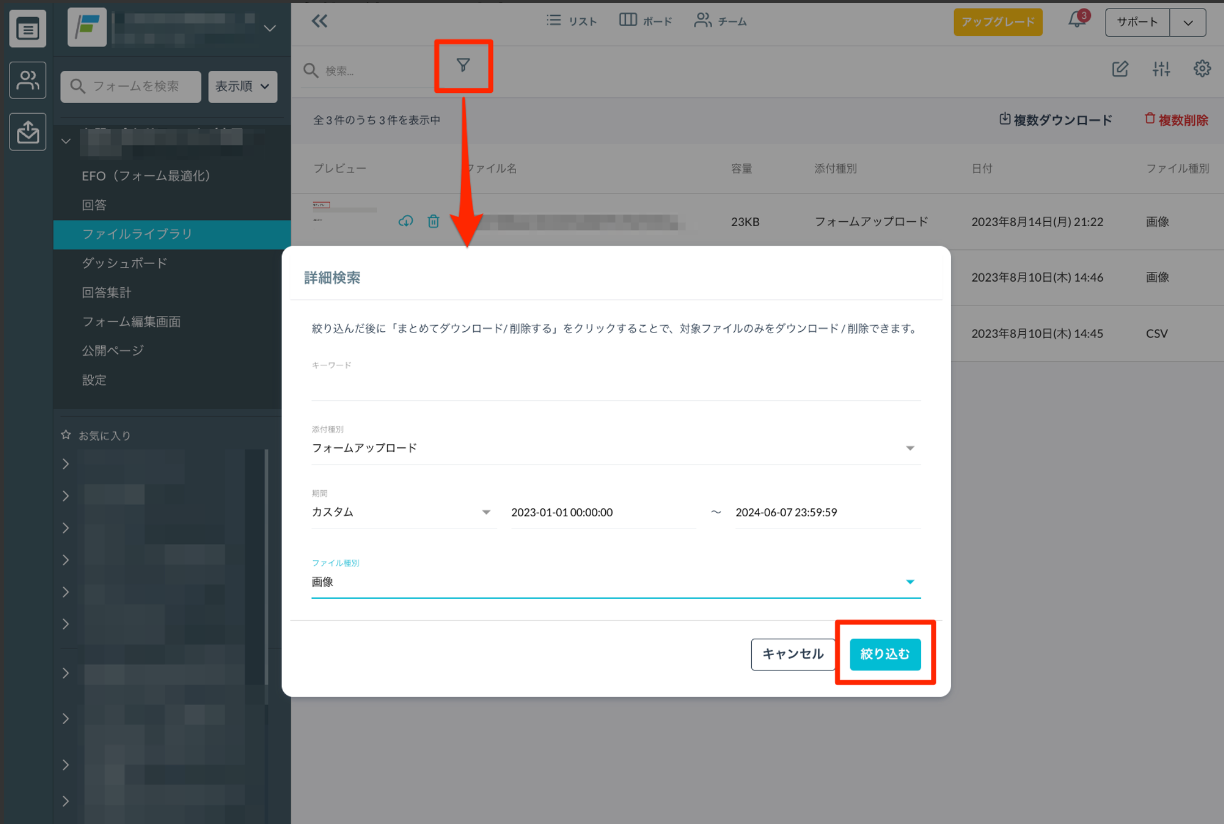Click the アップグレード button
Screen dimensions: 1224x824
tap(998, 22)
